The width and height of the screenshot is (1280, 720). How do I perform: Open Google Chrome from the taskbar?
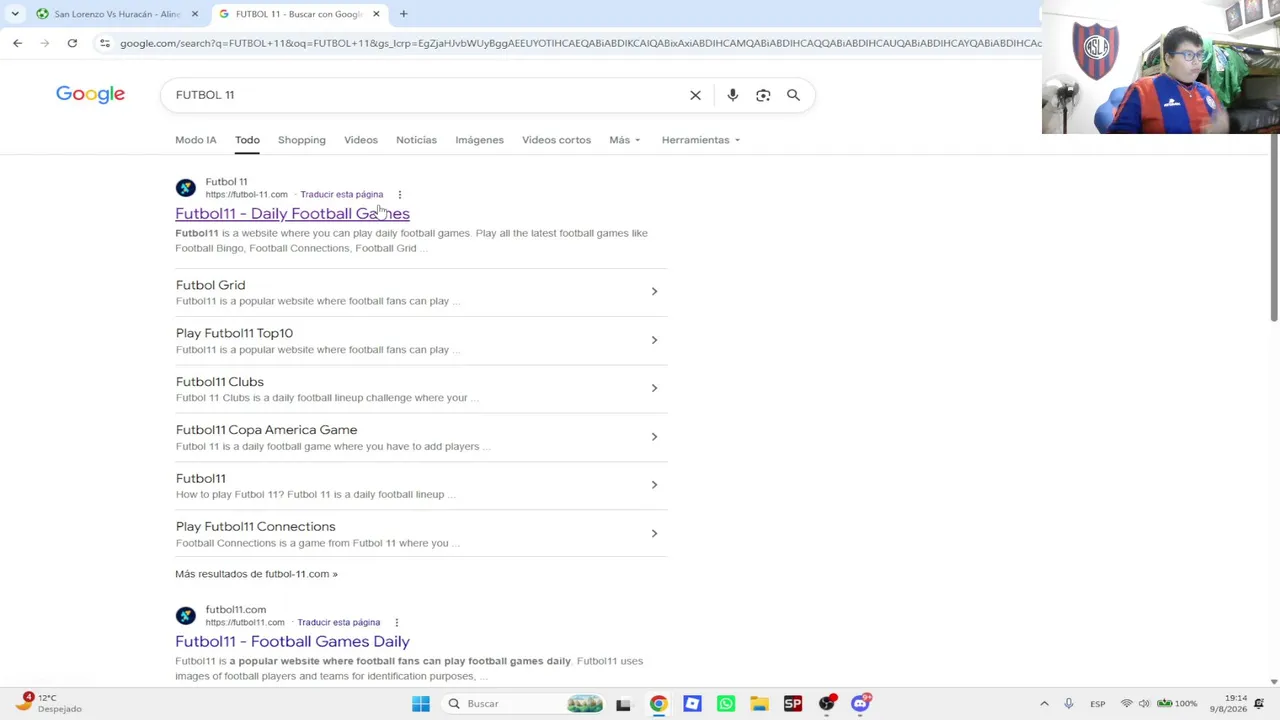tap(658, 704)
